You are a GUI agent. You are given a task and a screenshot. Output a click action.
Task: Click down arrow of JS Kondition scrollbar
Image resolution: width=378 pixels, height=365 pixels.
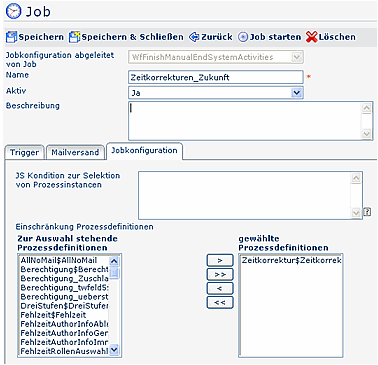356,212
